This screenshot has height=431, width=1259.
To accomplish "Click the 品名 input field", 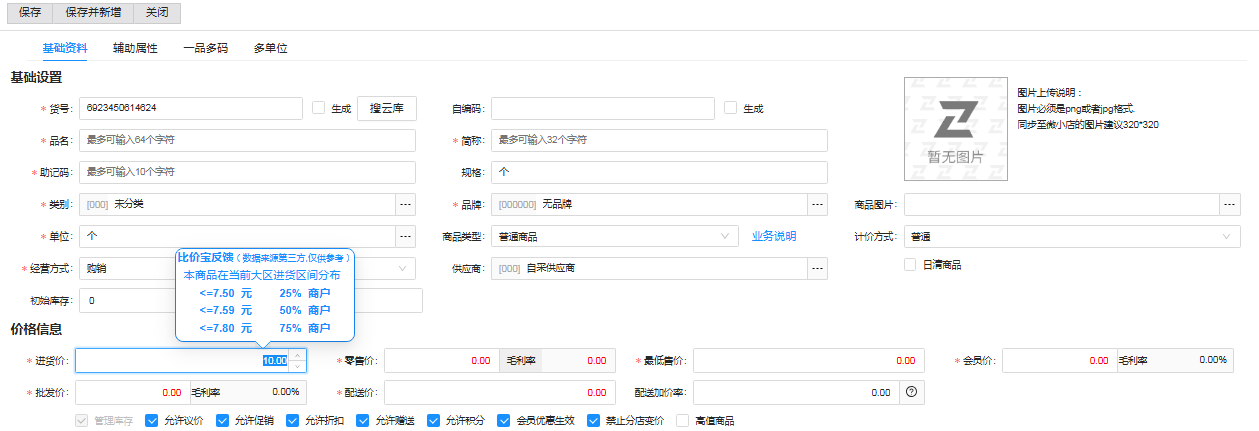I will click(247, 140).
